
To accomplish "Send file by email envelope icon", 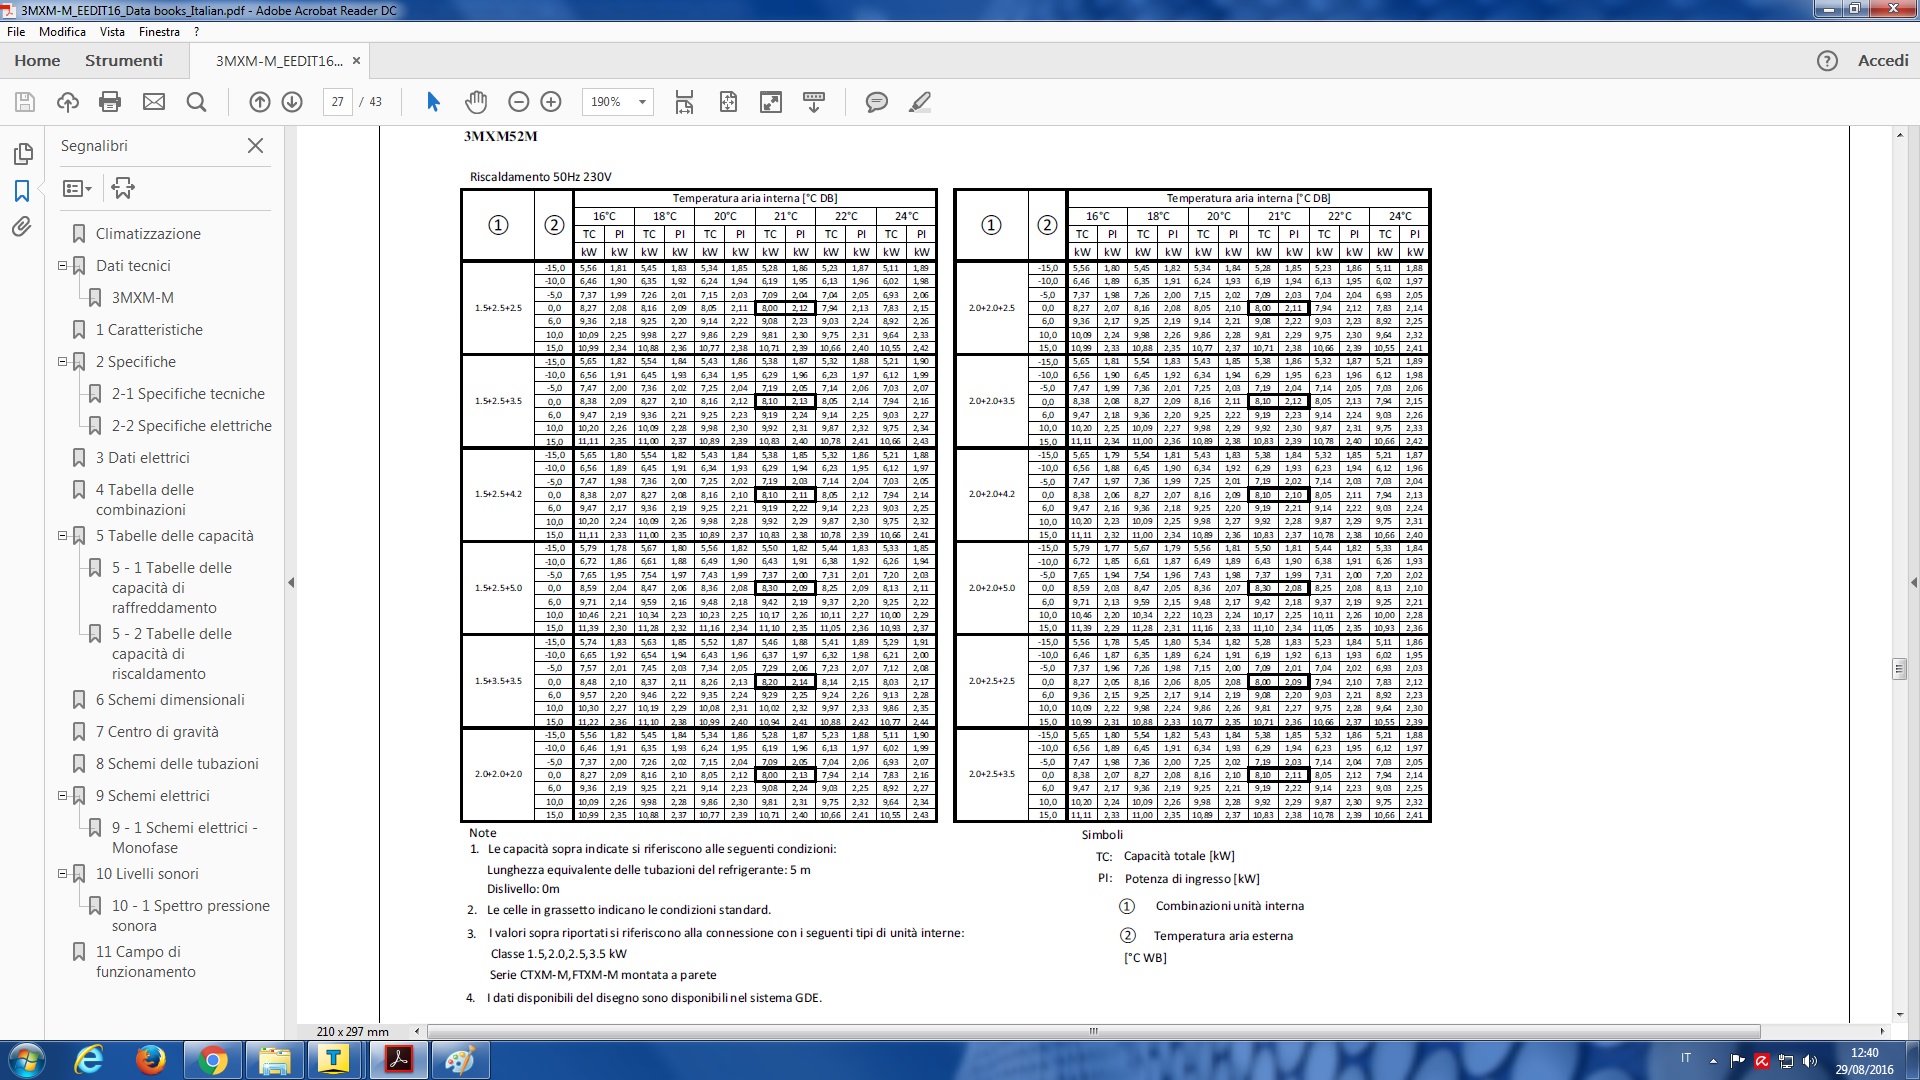I will [154, 102].
